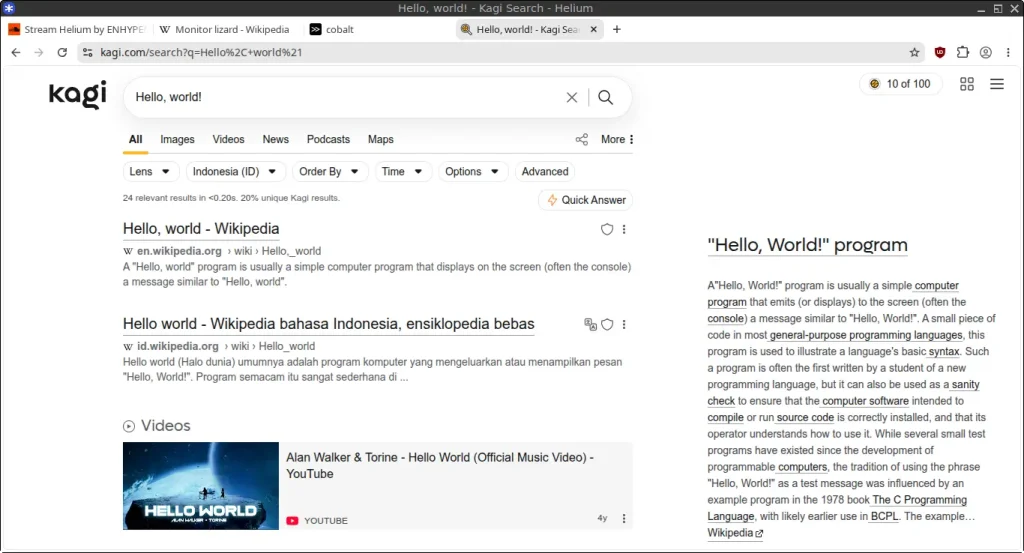Image resolution: width=1024 pixels, height=553 pixels.
Task: Click the browser forward arrow
Action: coord(39,52)
